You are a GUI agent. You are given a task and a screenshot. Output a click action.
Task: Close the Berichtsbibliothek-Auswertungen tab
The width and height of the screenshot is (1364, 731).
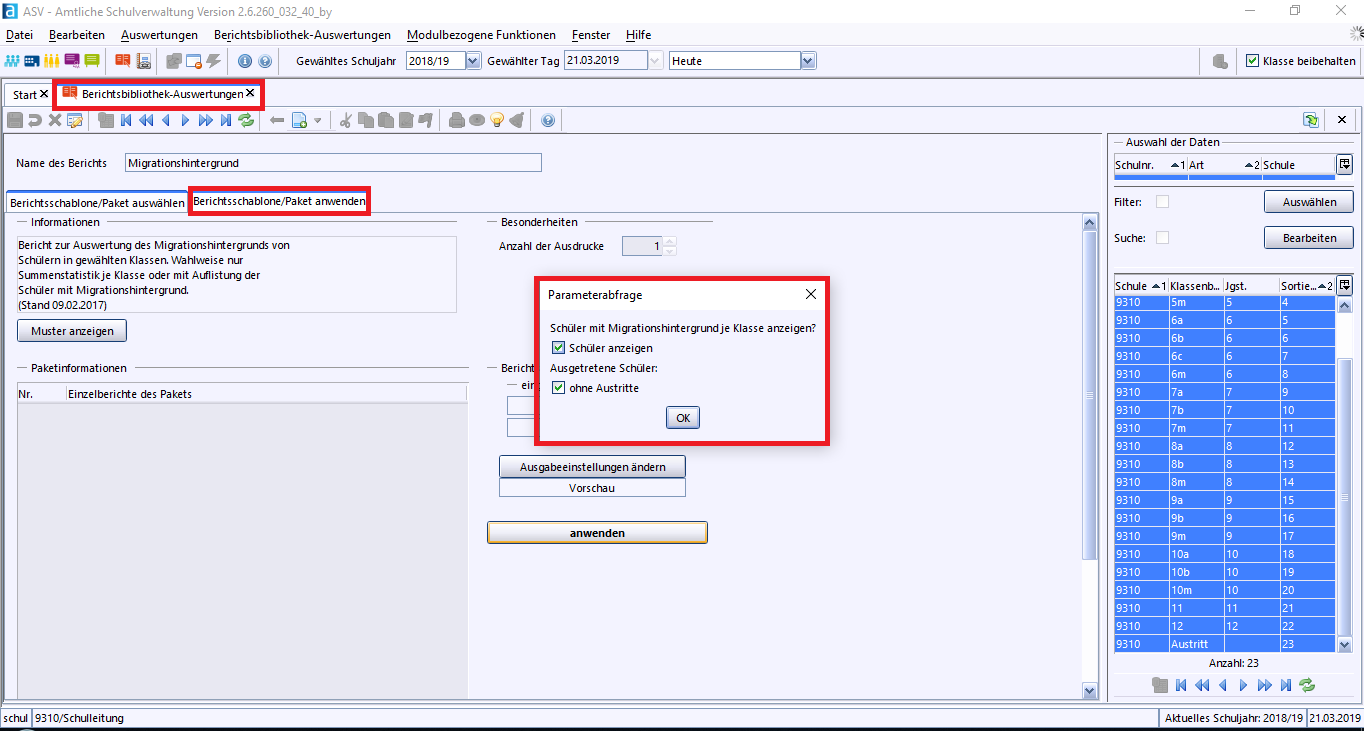(x=250, y=94)
